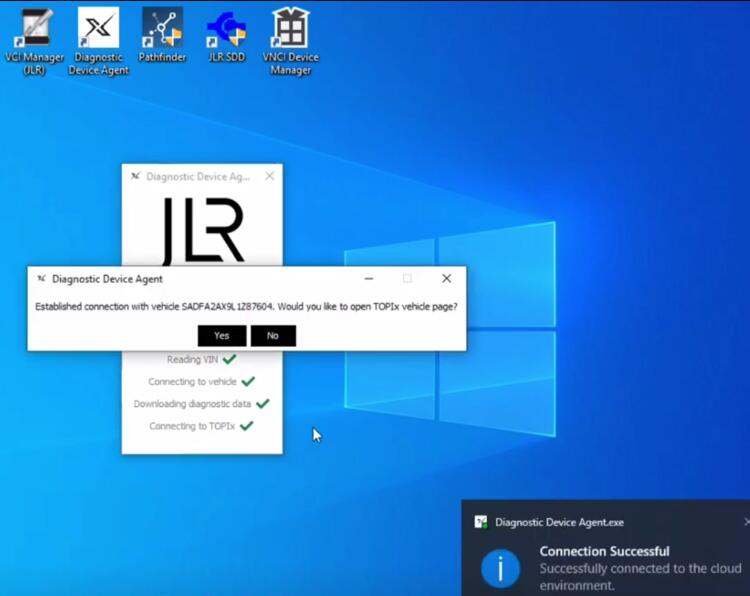Click the Downloading diagnostic data checkmark
This screenshot has height=596, width=750.
[x=263, y=403]
